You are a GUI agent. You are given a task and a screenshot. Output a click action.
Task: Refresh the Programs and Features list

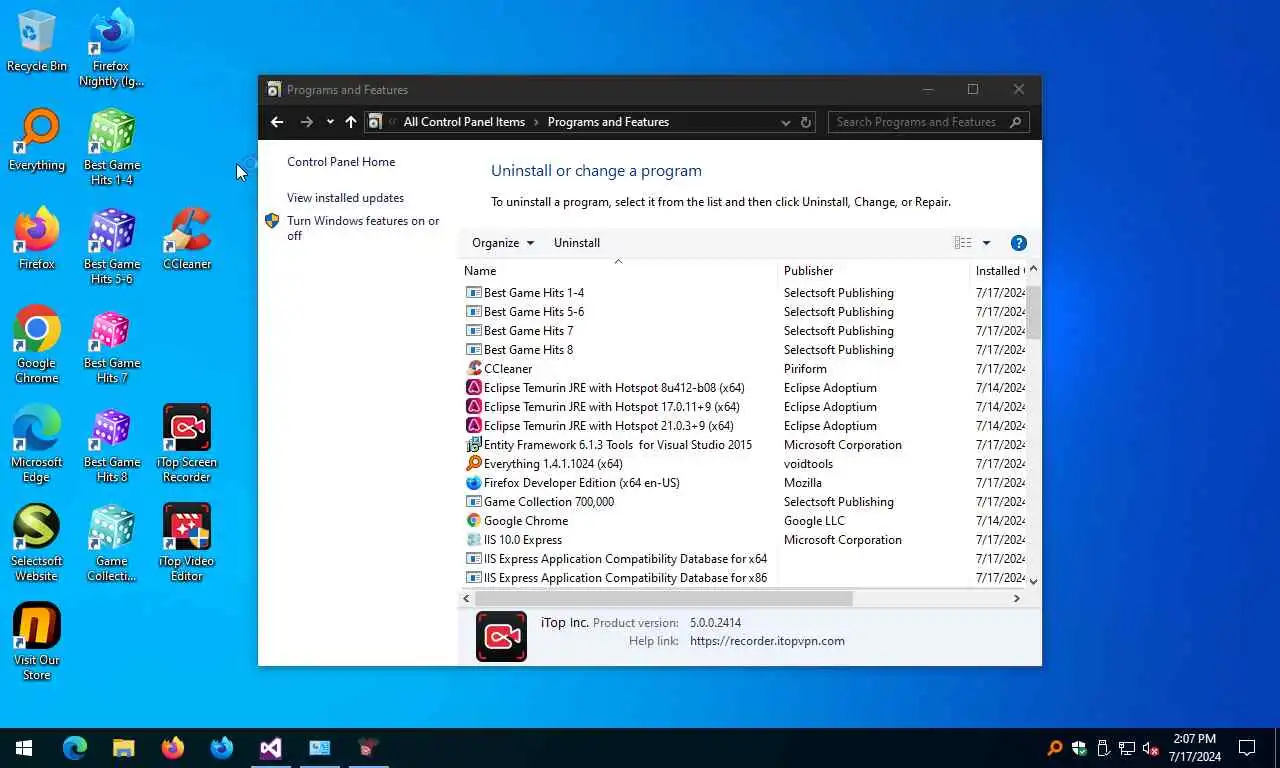coord(806,122)
